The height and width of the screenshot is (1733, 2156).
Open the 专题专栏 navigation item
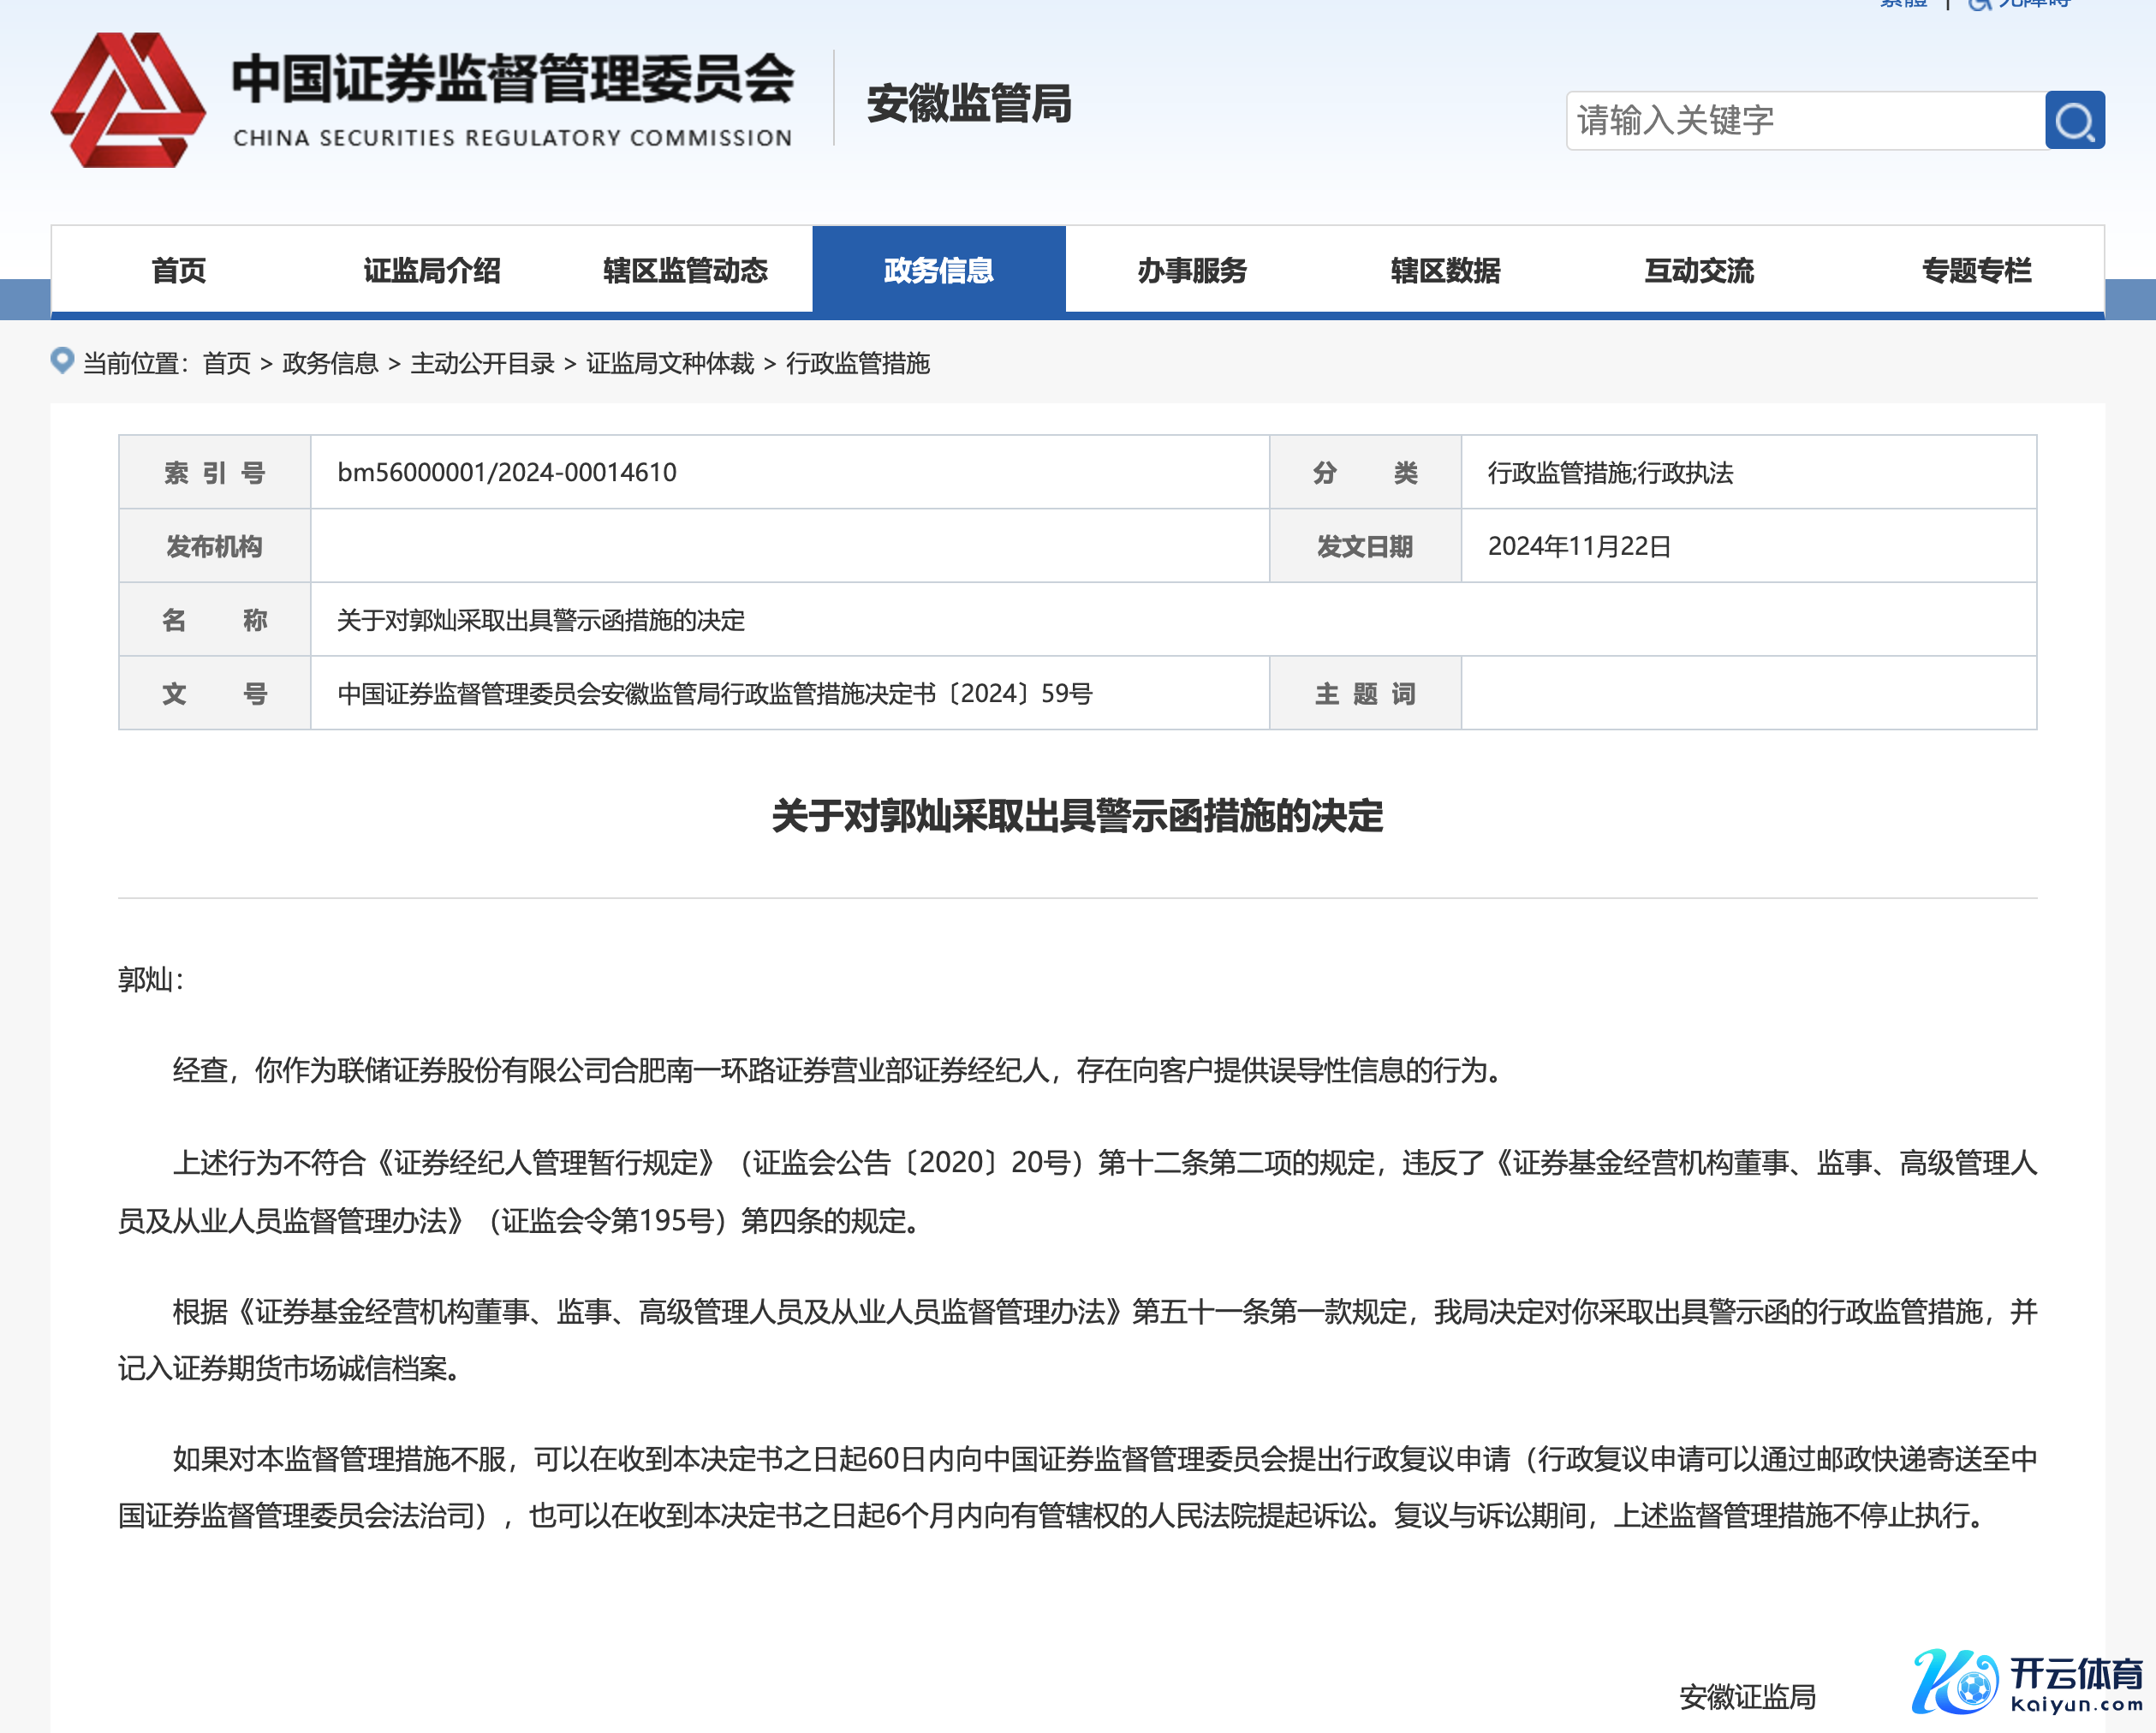click(1975, 270)
